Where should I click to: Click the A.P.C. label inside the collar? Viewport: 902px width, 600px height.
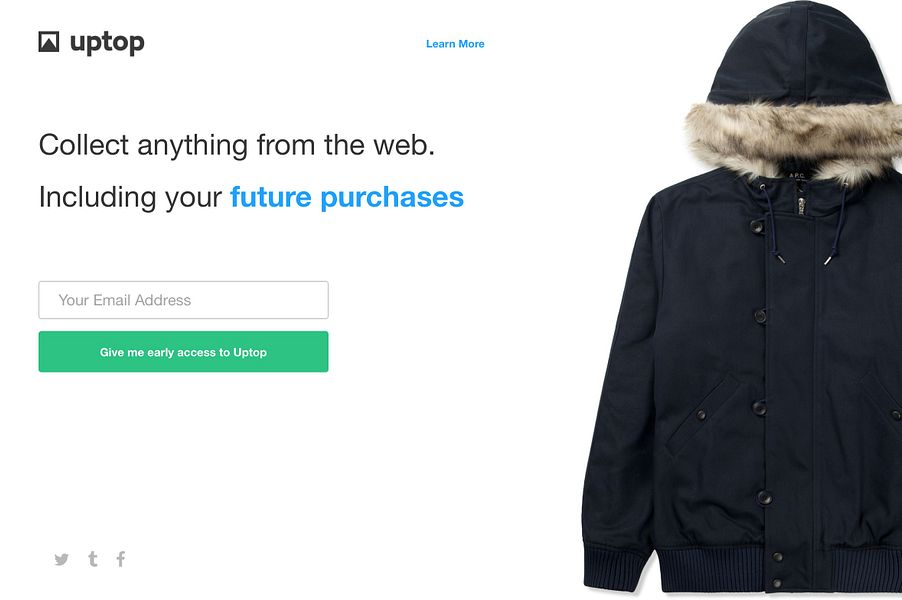(797, 176)
